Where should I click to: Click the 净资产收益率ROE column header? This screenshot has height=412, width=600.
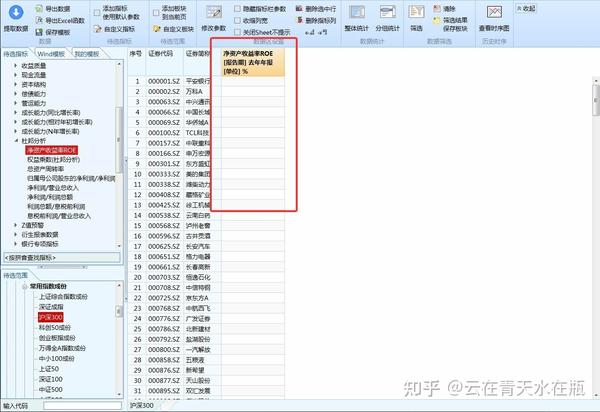pyautogui.click(x=253, y=62)
